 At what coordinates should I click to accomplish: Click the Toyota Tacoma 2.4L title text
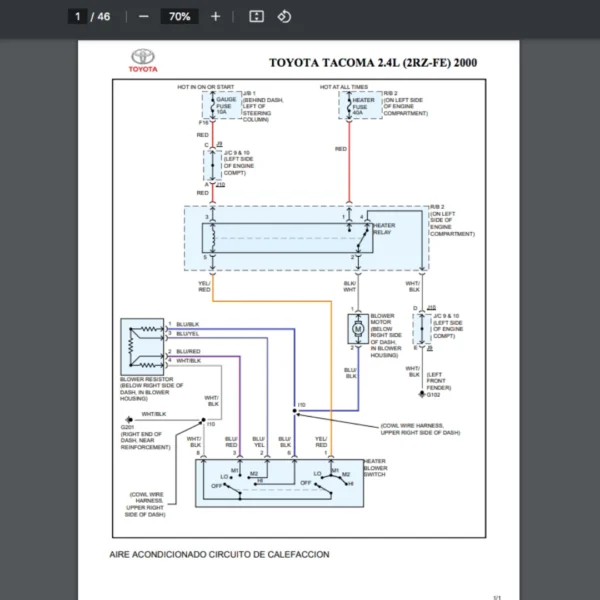pyautogui.click(x=372, y=63)
